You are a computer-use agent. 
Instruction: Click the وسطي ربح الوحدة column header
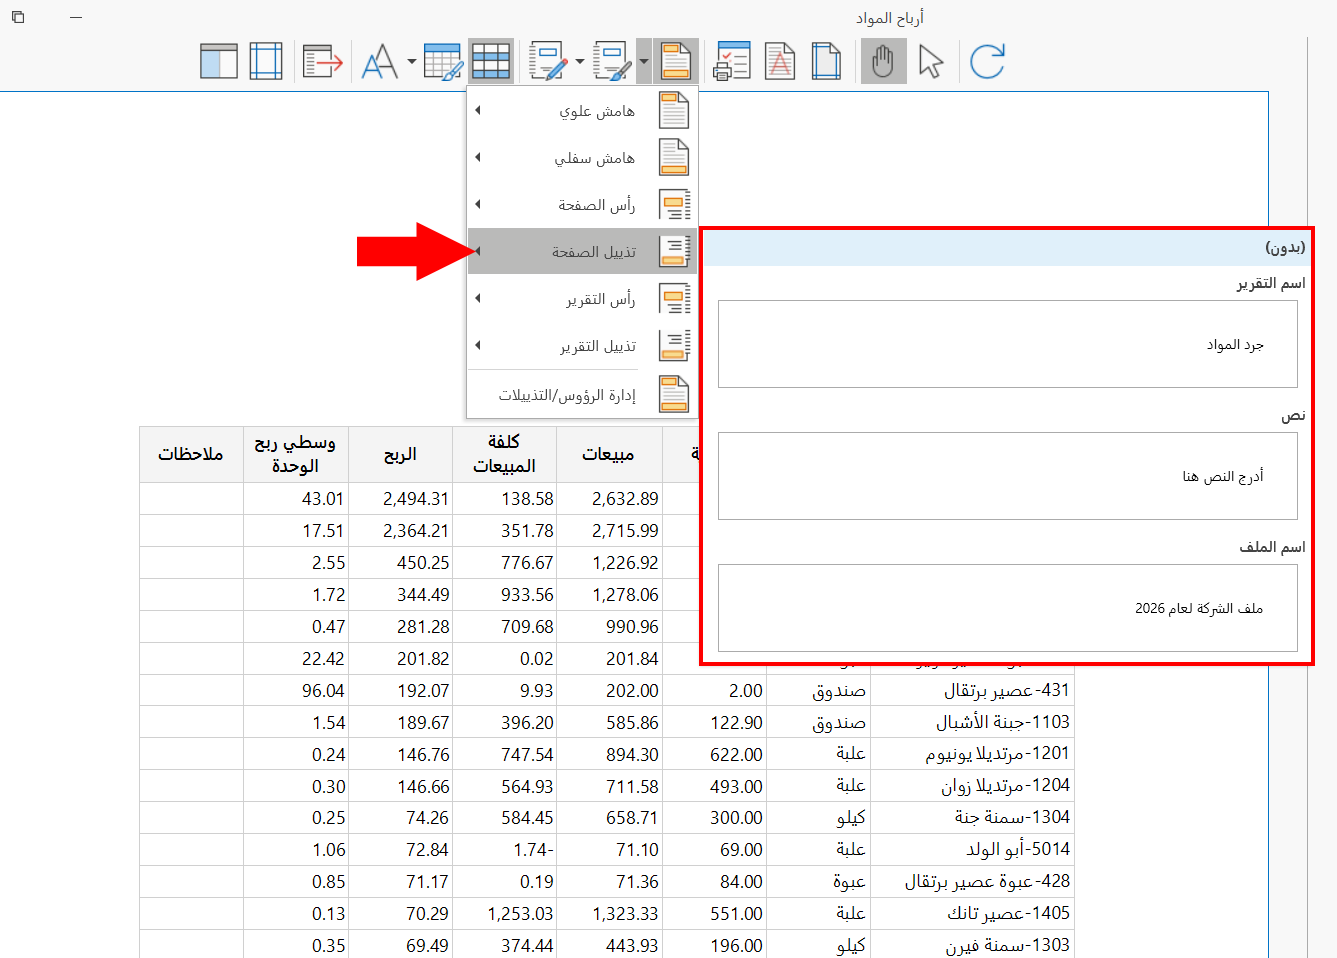(295, 454)
